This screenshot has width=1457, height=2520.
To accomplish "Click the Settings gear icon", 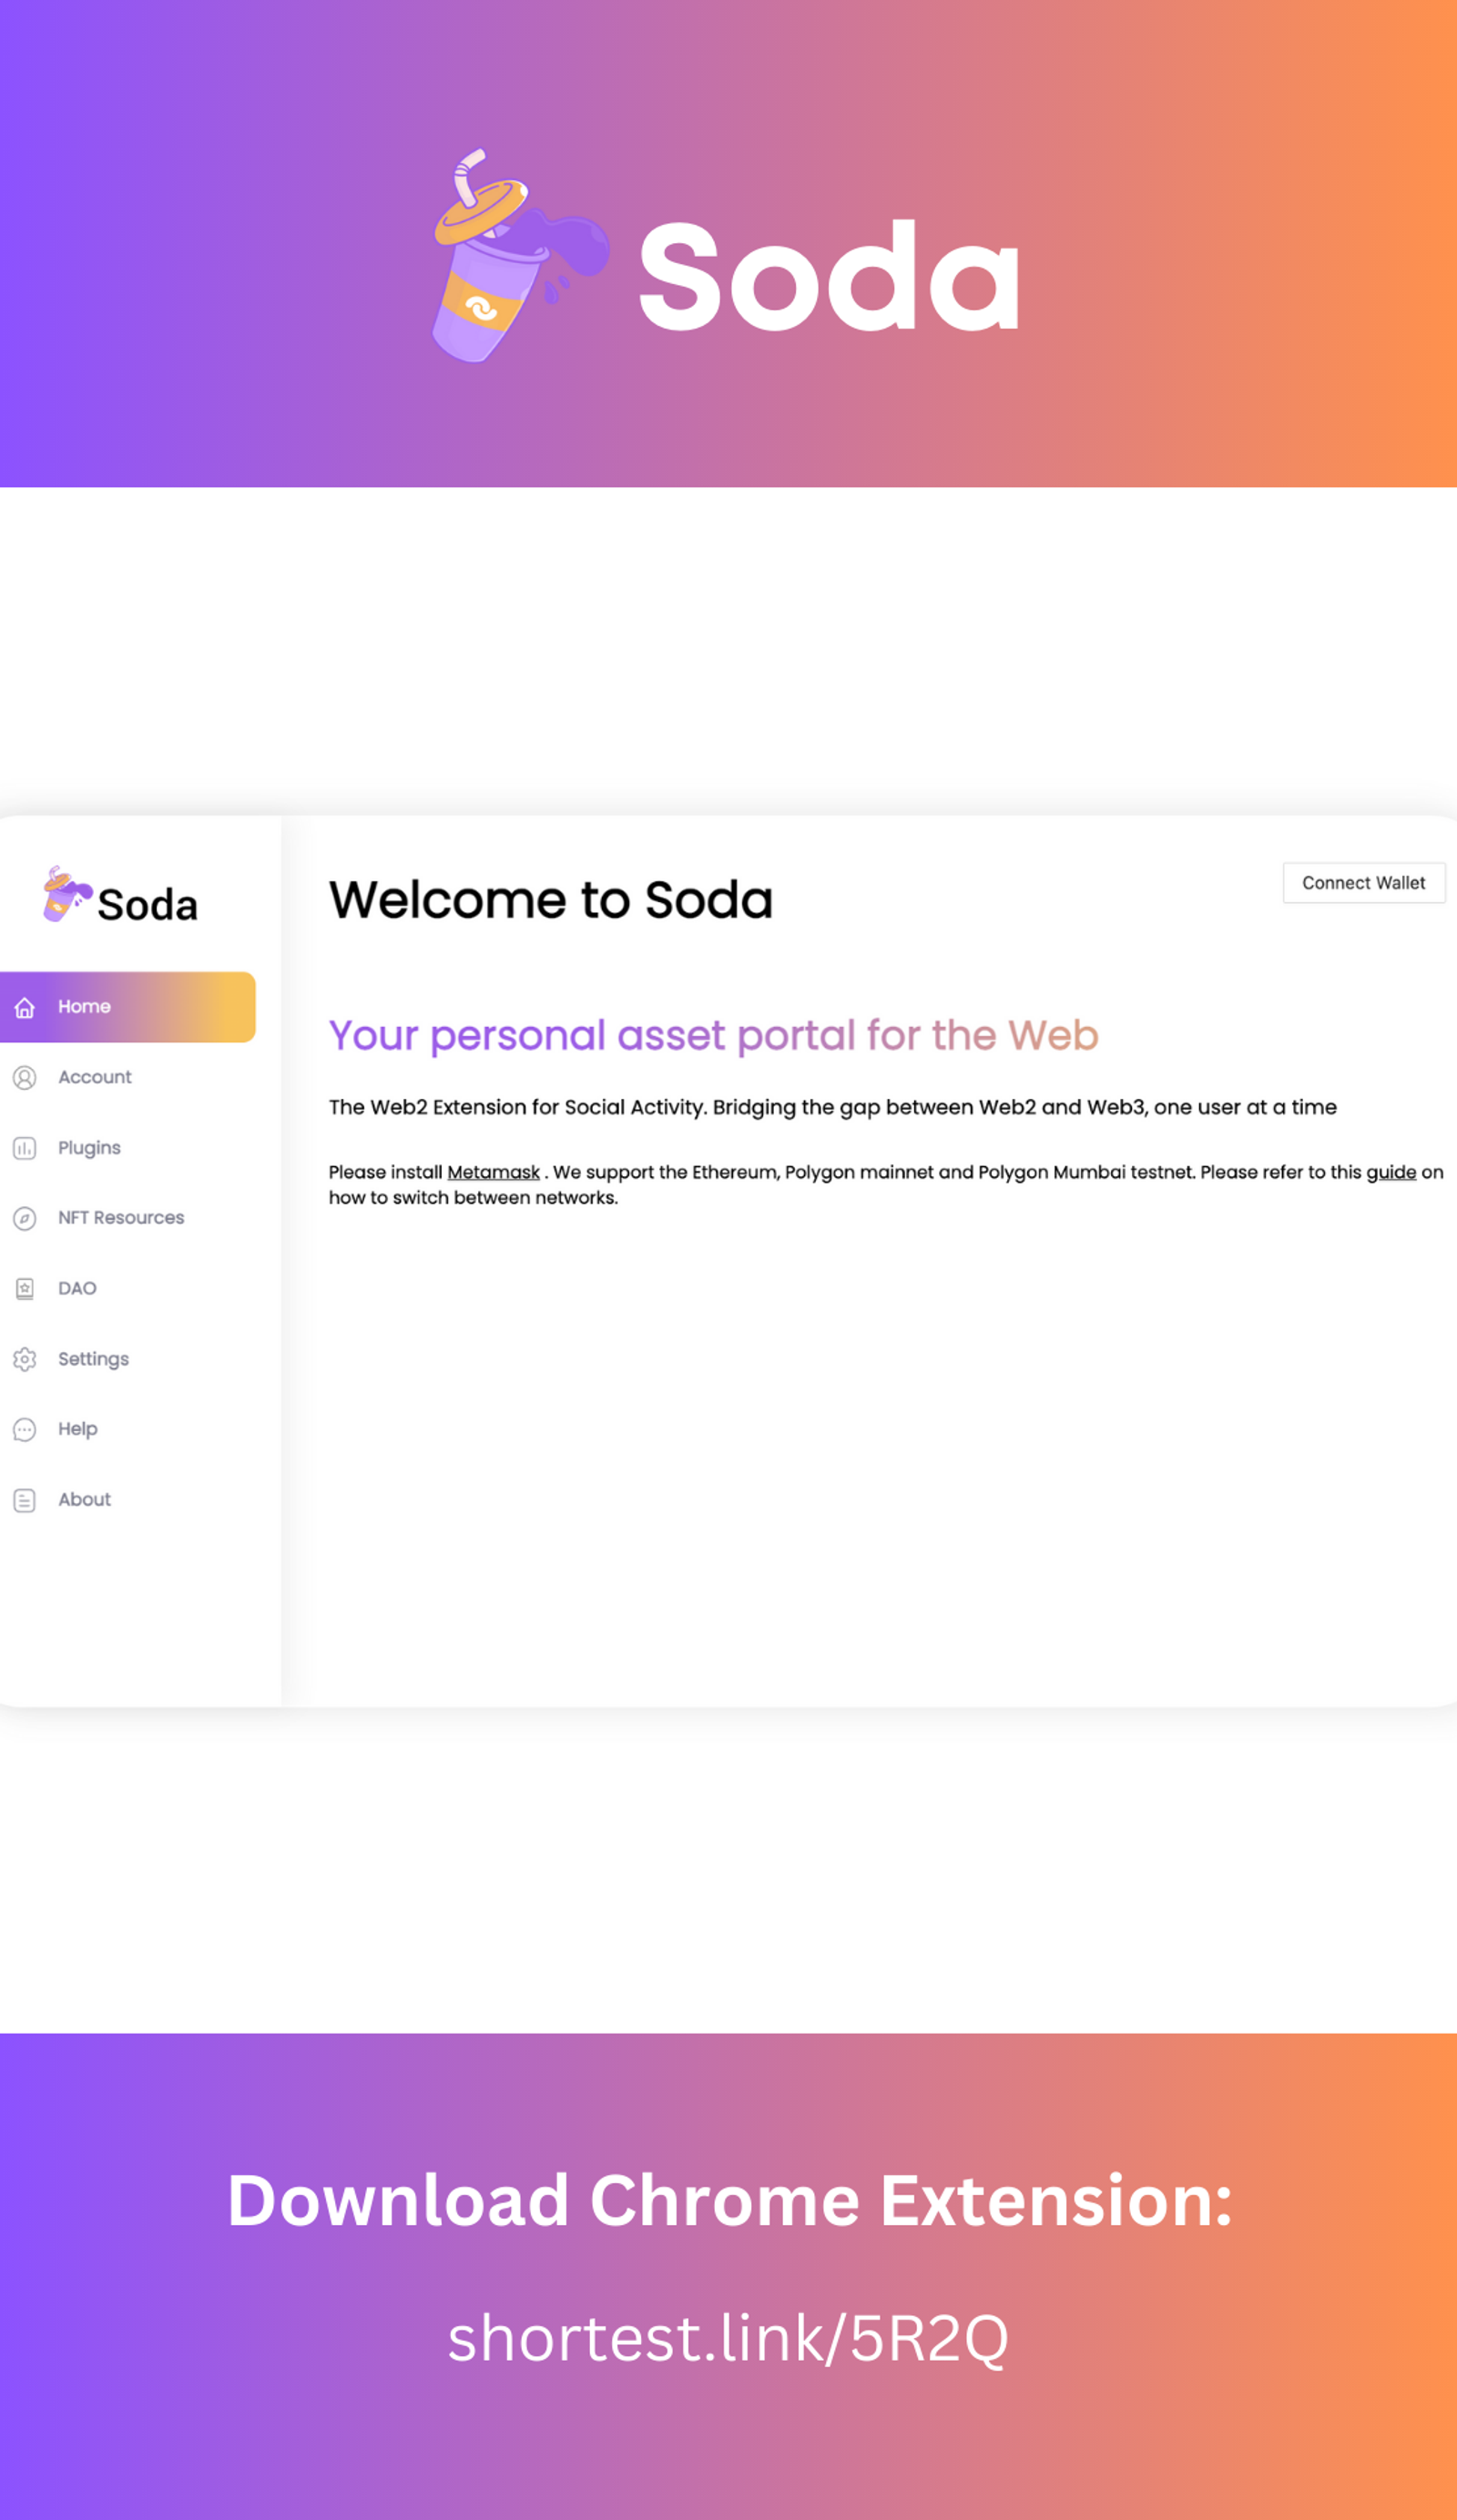I will tap(25, 1359).
